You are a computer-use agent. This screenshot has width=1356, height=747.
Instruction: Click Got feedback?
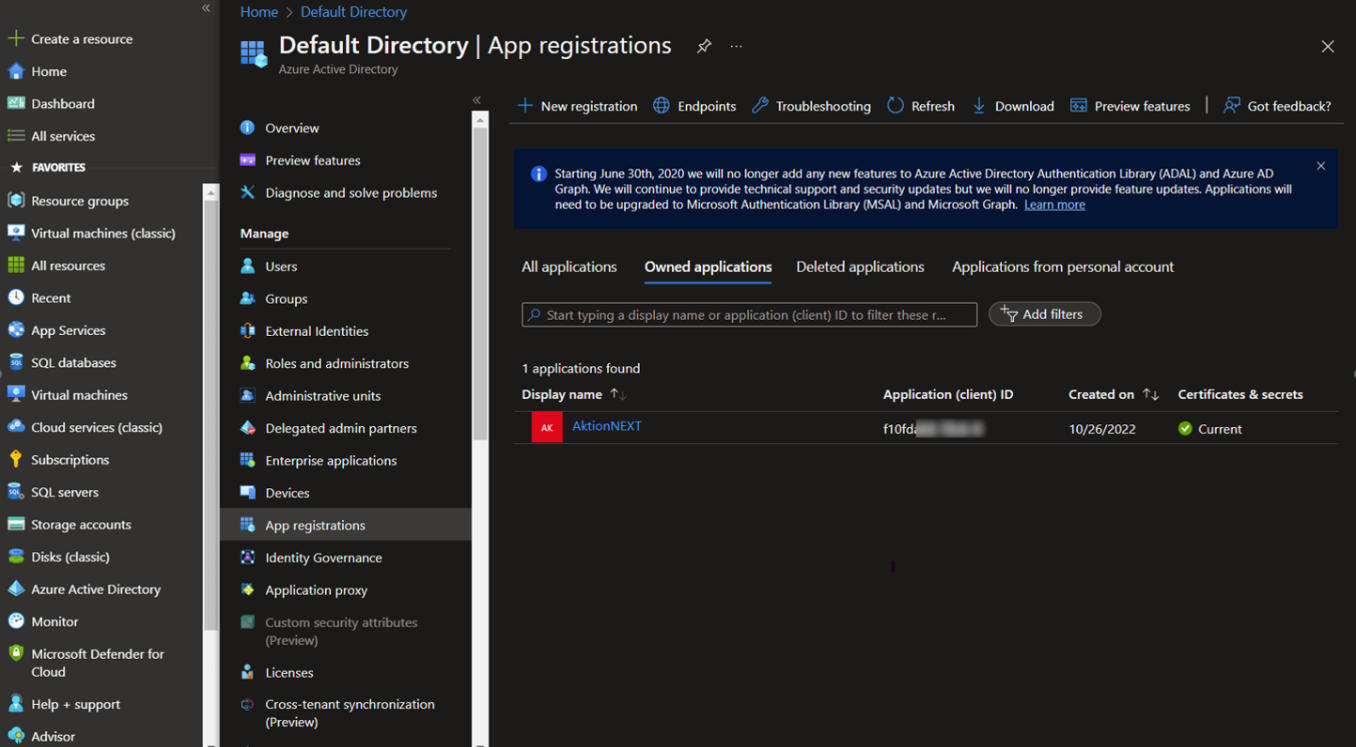[1277, 106]
